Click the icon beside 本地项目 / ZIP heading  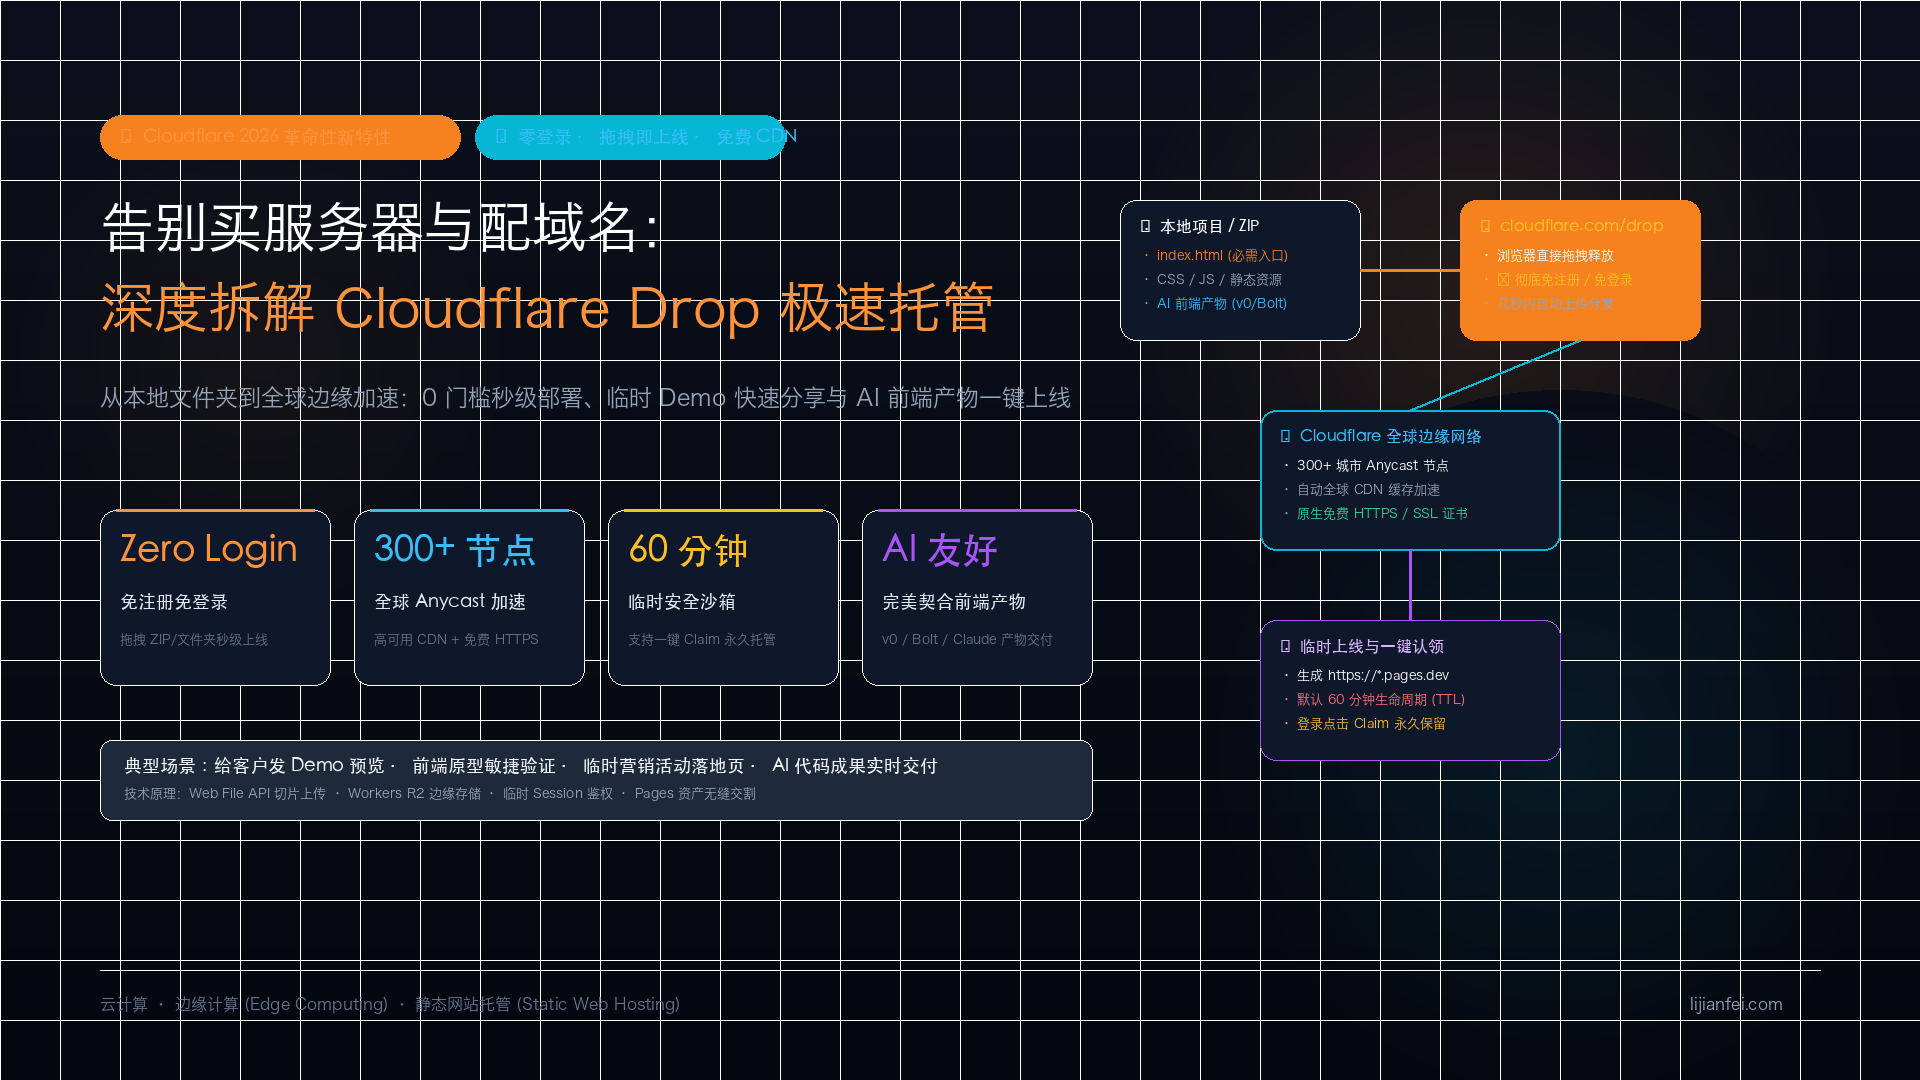(1145, 227)
